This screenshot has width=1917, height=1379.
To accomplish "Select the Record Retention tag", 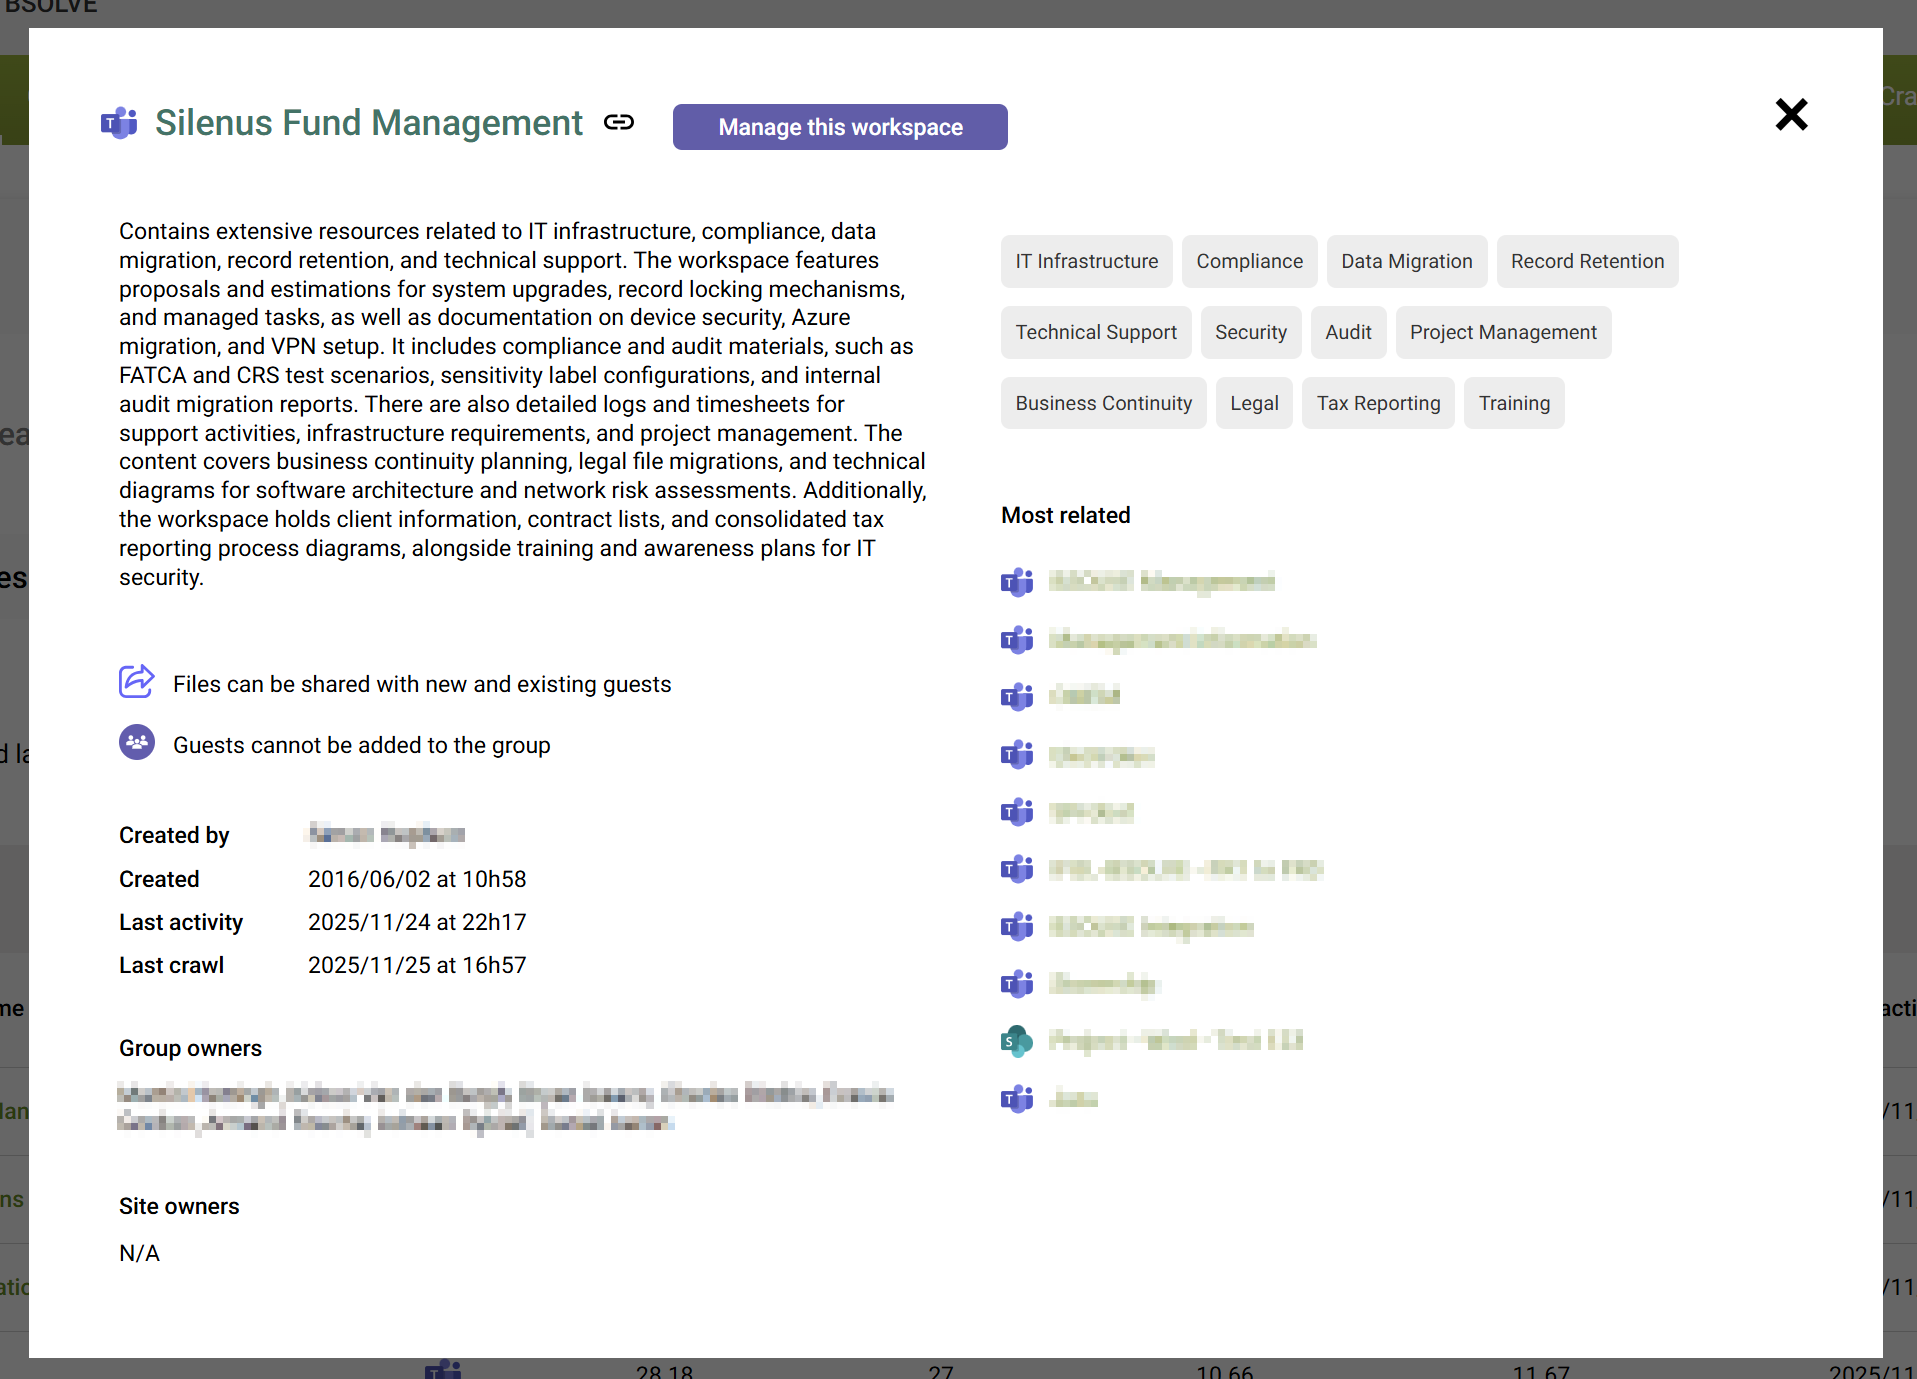I will point(1588,261).
